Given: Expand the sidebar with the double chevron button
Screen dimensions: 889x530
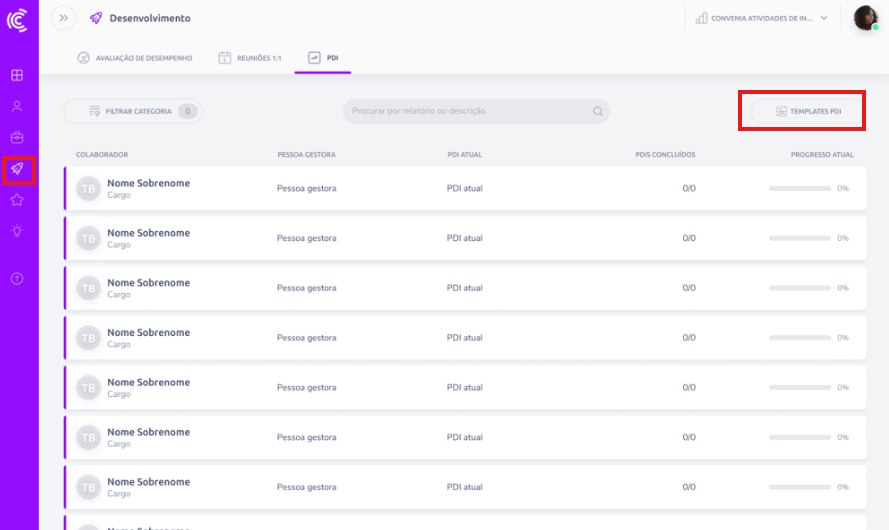Looking at the screenshot, I should coord(64,18).
